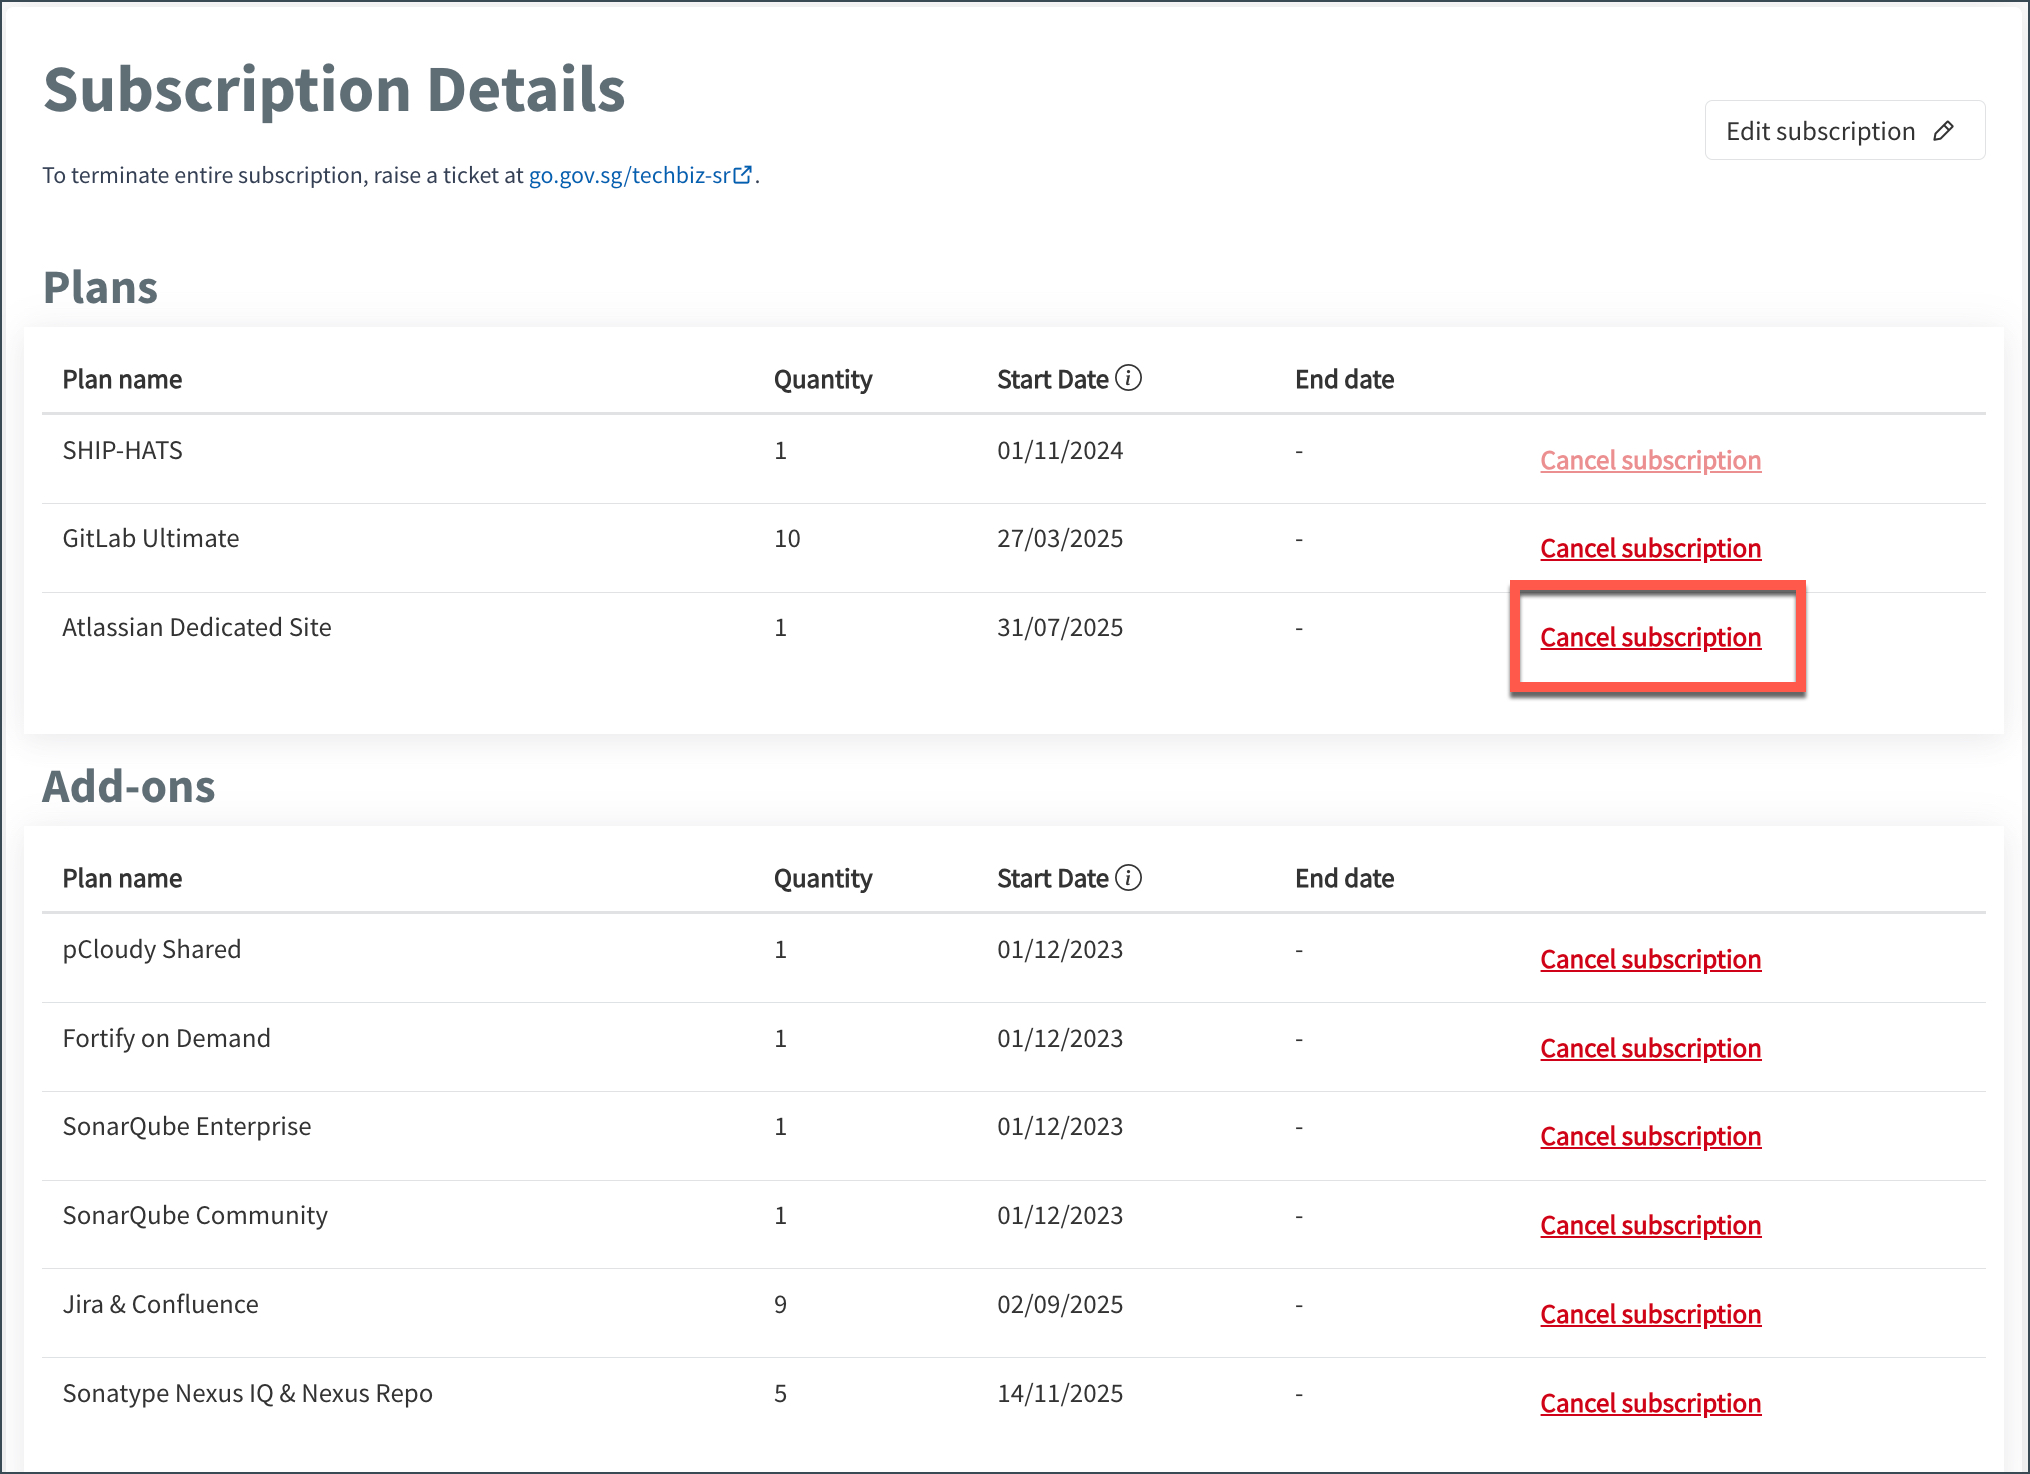Click the Add-ons table End date header

[x=1344, y=878]
